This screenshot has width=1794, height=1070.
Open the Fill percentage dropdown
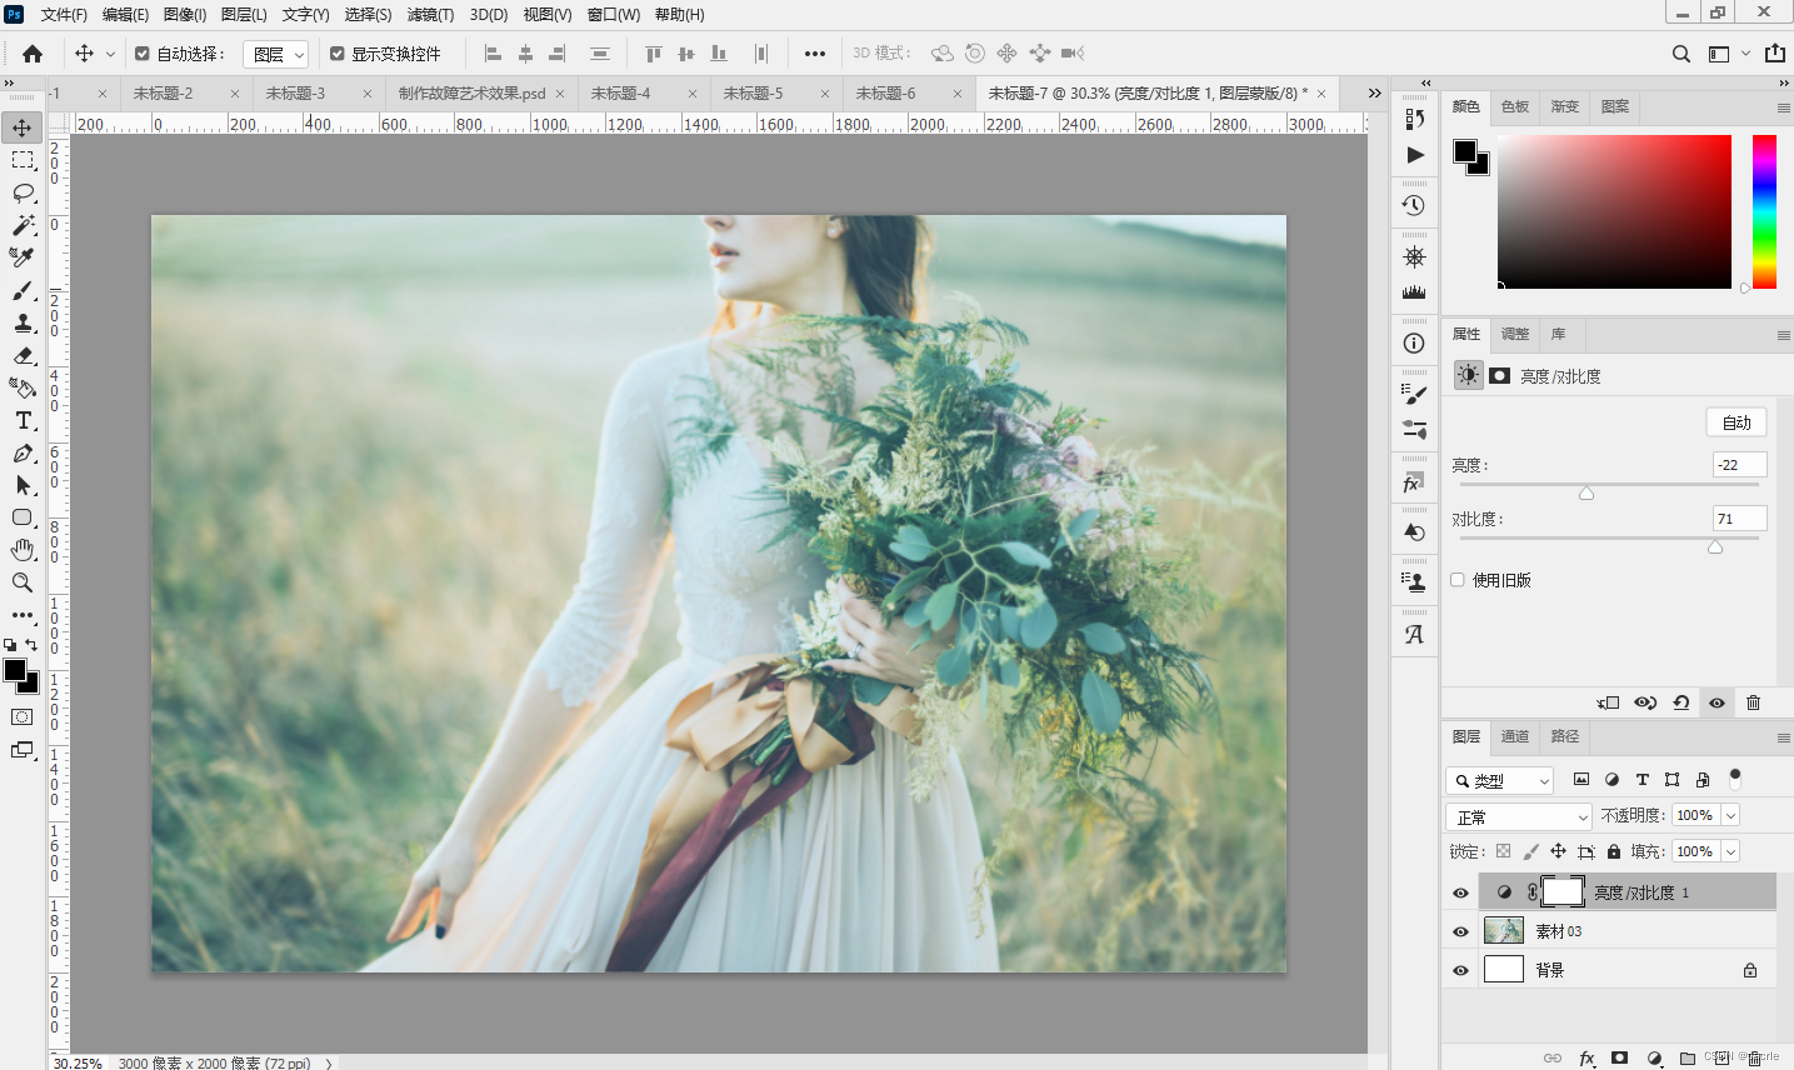coord(1731,852)
